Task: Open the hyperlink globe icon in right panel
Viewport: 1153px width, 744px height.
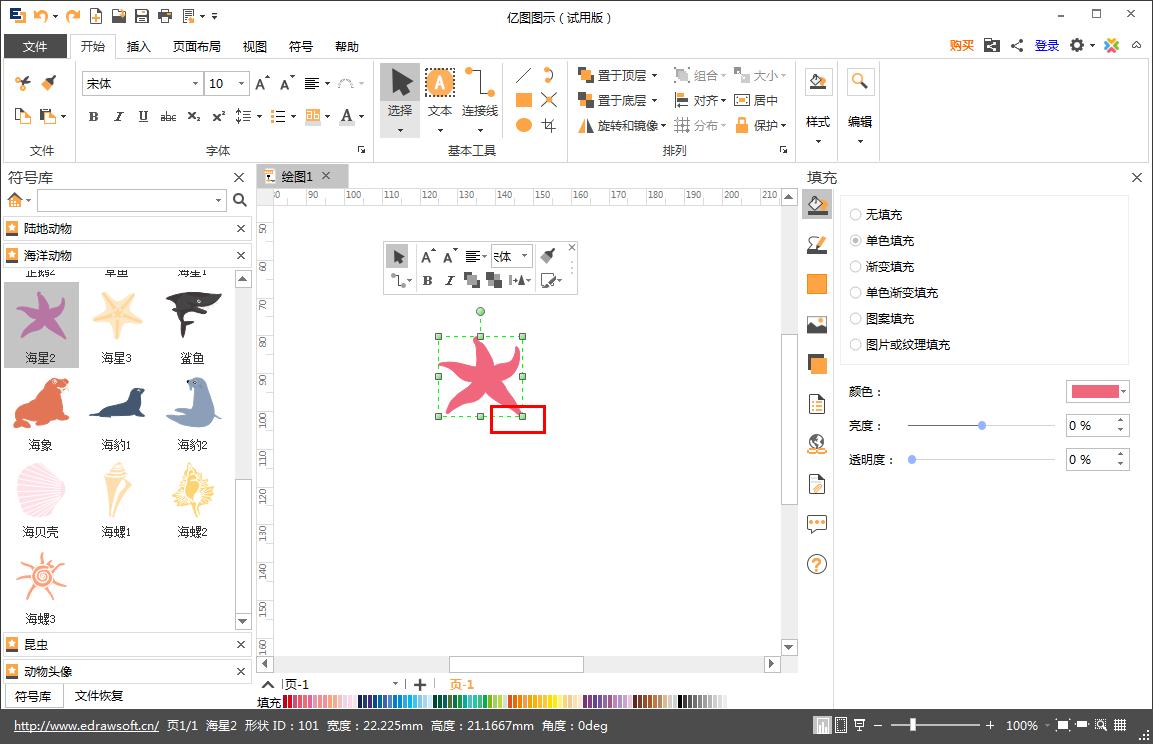Action: (x=816, y=443)
